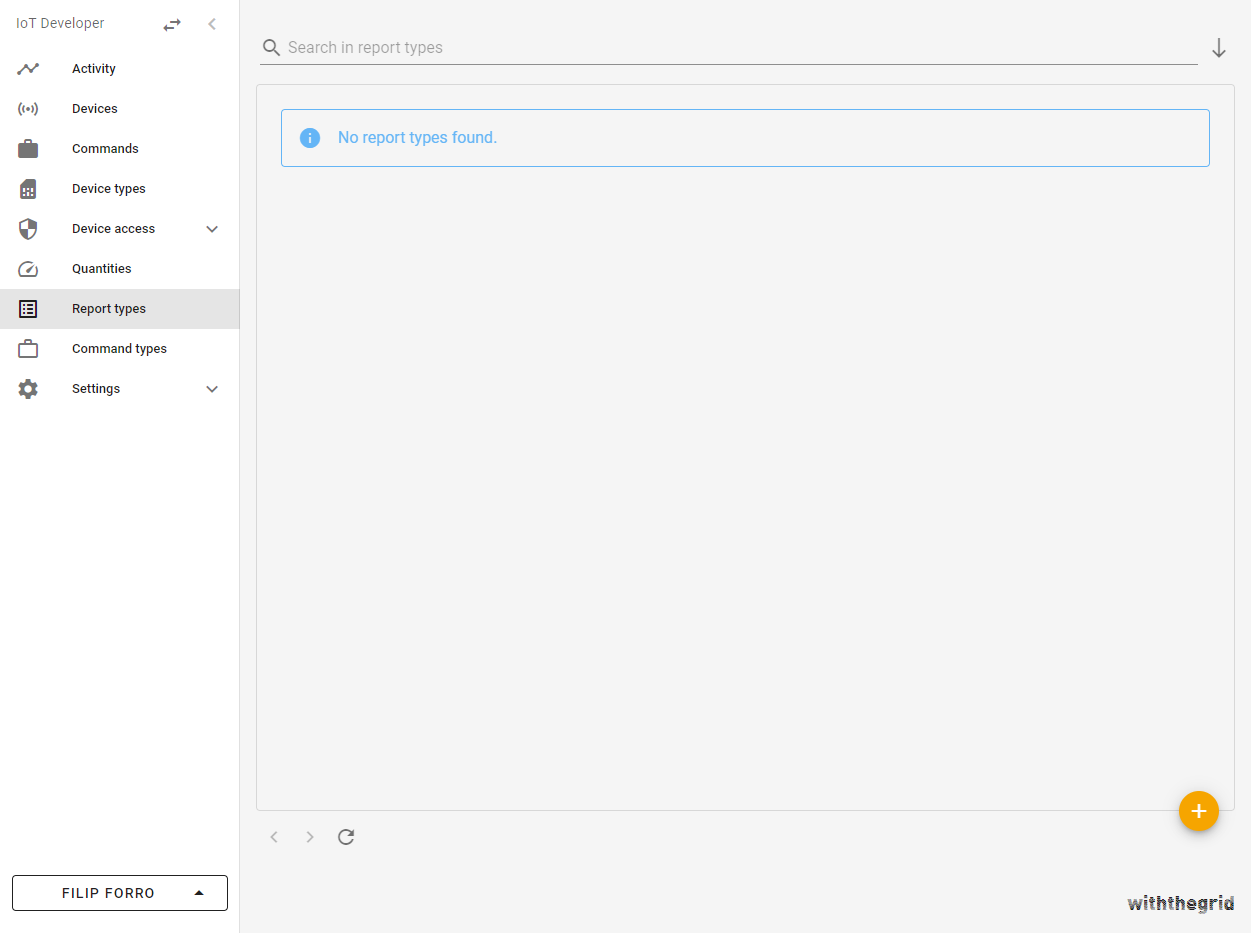Click the Commands briefcase icon
The width and height of the screenshot is (1251, 933).
[x=27, y=148]
